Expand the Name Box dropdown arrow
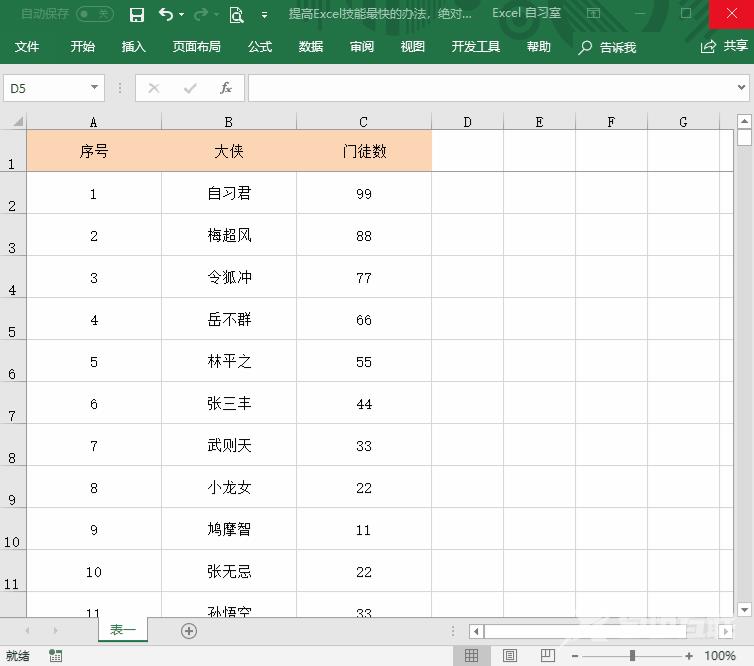Screen dimensions: 754x666 click(95, 88)
